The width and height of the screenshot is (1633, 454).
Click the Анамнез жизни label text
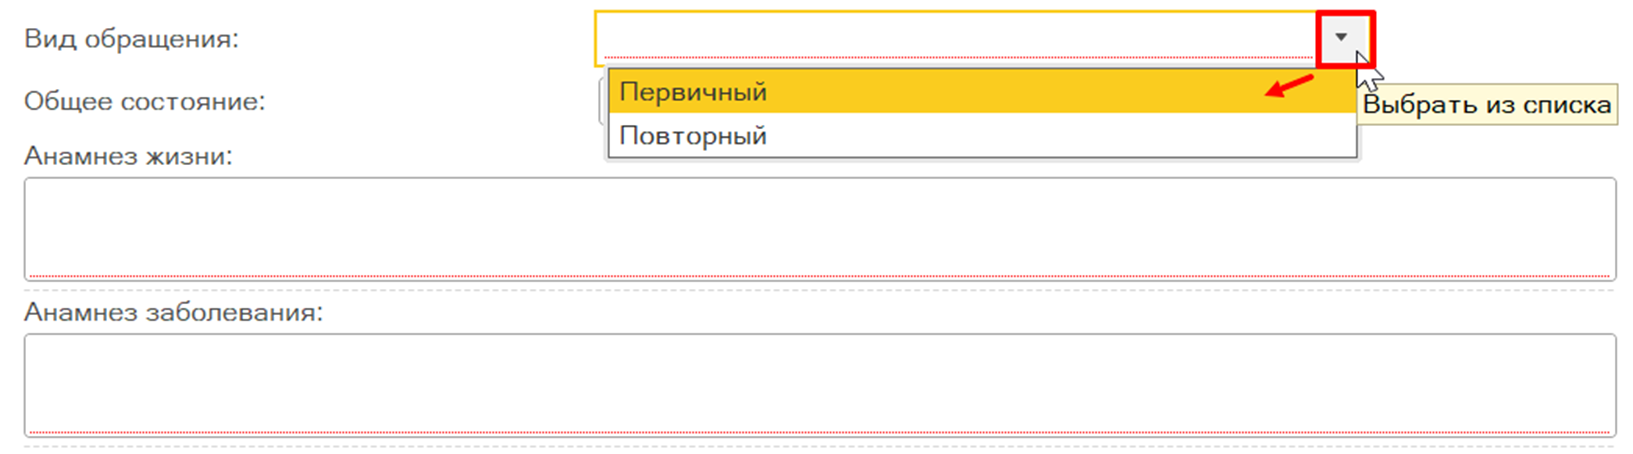(128, 156)
